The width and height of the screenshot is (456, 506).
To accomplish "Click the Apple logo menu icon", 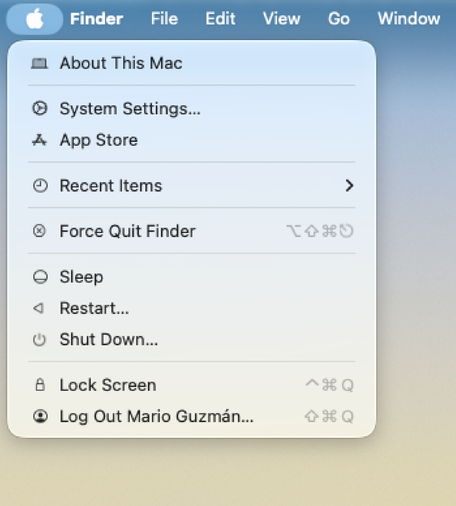I will point(35,19).
